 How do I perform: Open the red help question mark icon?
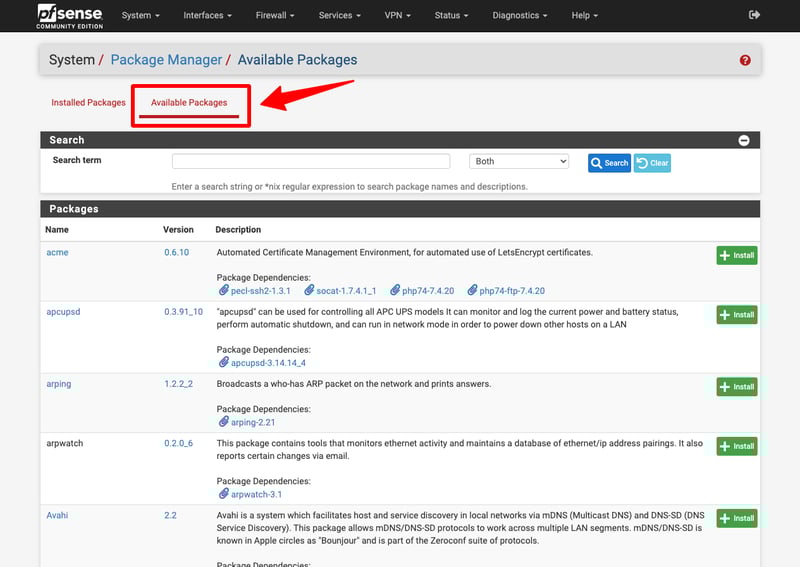tap(745, 60)
